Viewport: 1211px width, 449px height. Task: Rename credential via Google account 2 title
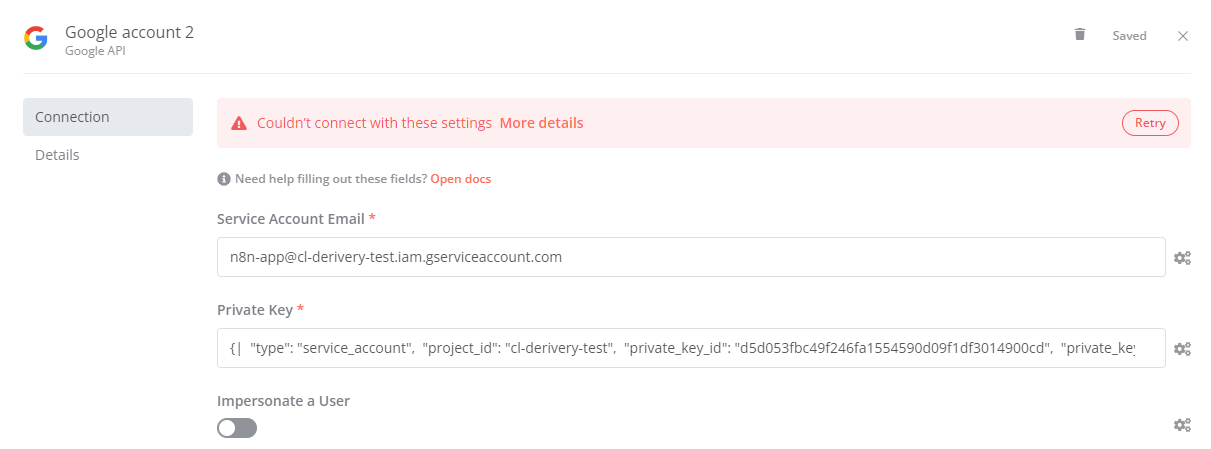coord(129,32)
